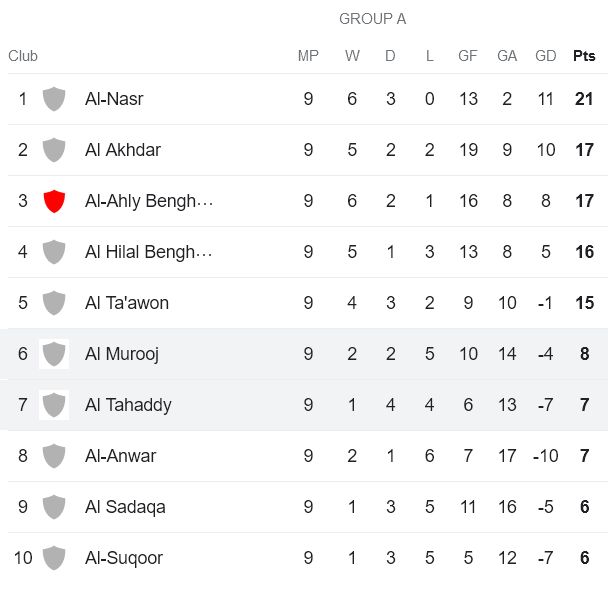Click Al-Nasr's gray shield crest icon
The height and width of the screenshot is (595, 608).
pos(54,99)
